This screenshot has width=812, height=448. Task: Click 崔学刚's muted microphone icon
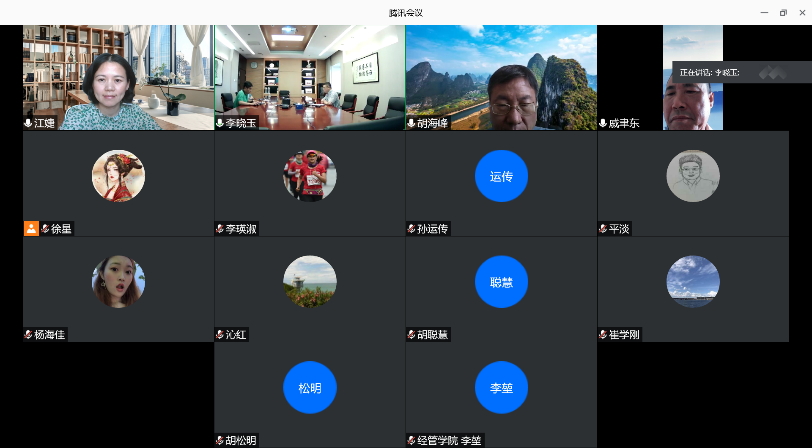[x=603, y=334]
